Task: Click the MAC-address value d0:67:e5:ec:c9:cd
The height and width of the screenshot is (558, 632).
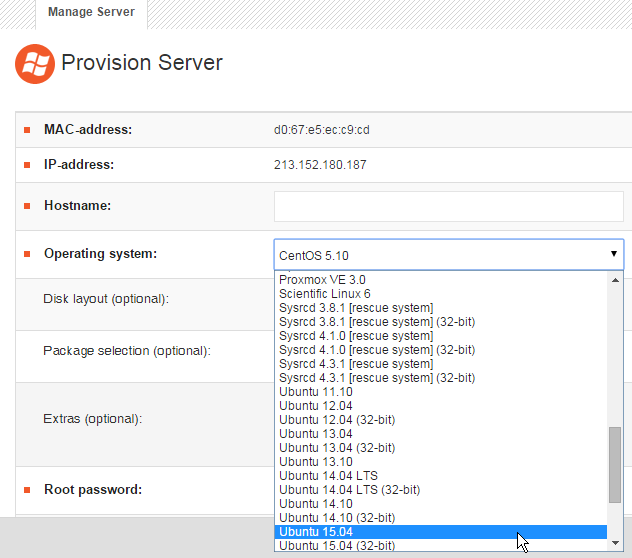Action: click(x=322, y=130)
